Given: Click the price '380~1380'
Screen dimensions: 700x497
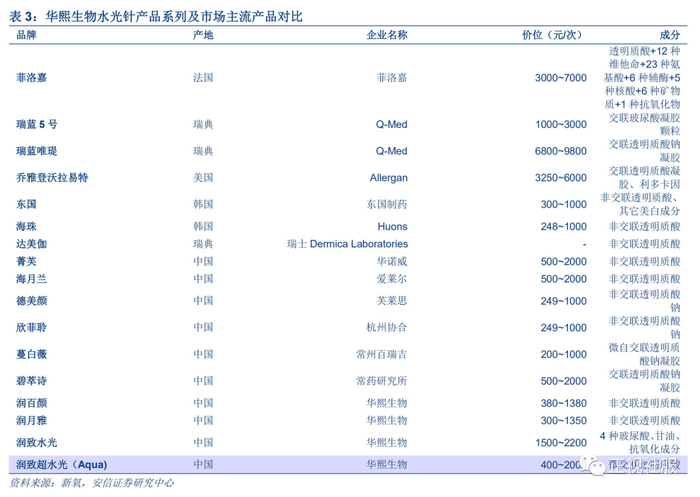Looking at the screenshot, I should pyautogui.click(x=563, y=403).
